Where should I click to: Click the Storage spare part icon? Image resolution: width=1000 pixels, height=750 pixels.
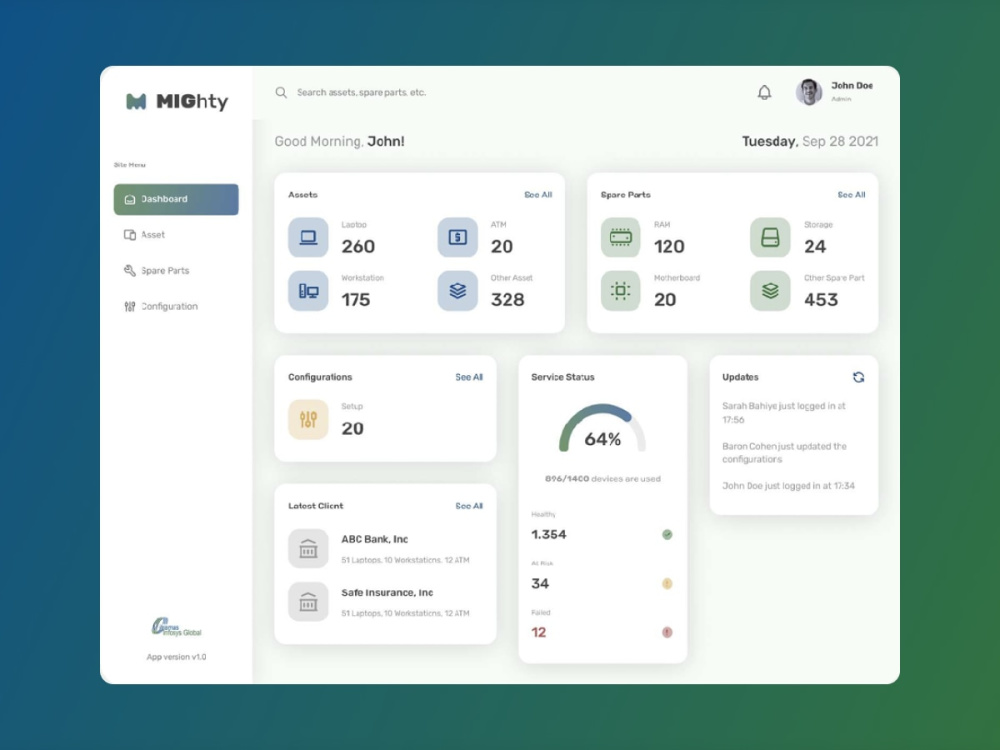(770, 237)
